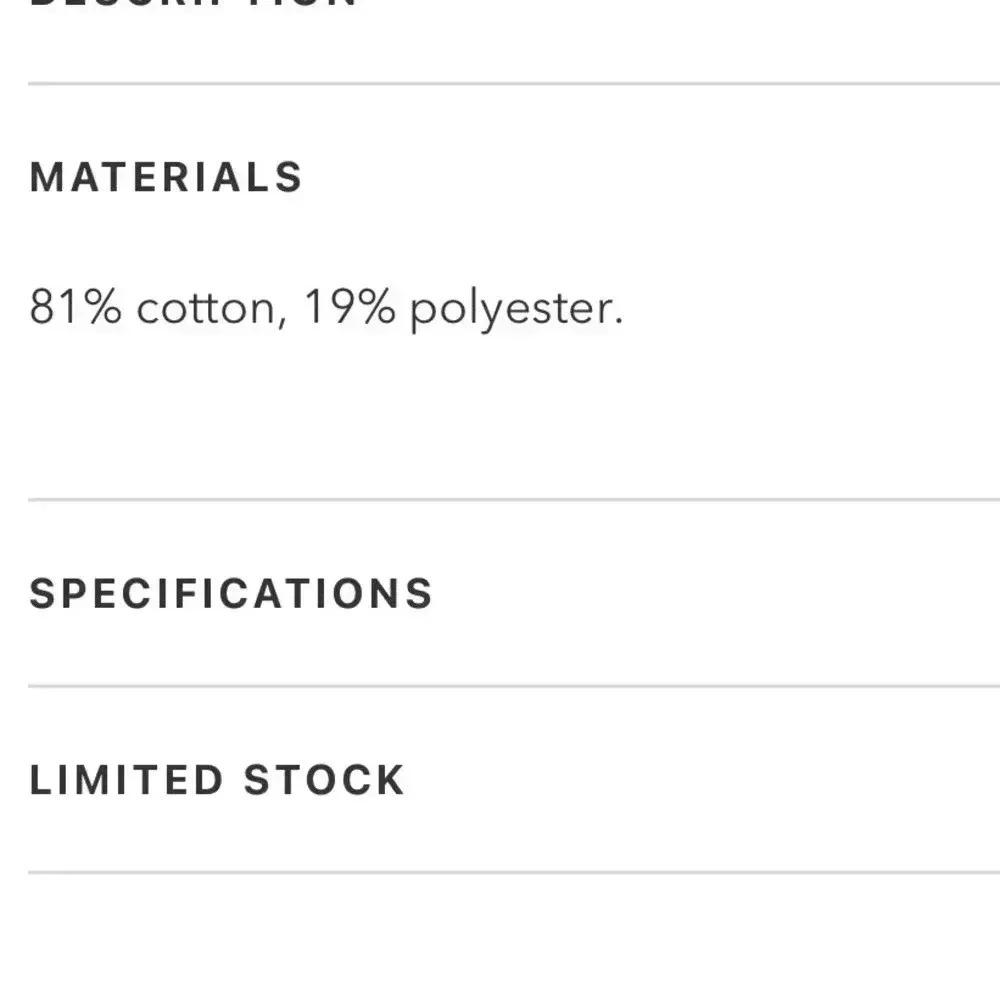The height and width of the screenshot is (1000, 1000).
Task: Click "81%" in the materials text
Action: pos(75,308)
